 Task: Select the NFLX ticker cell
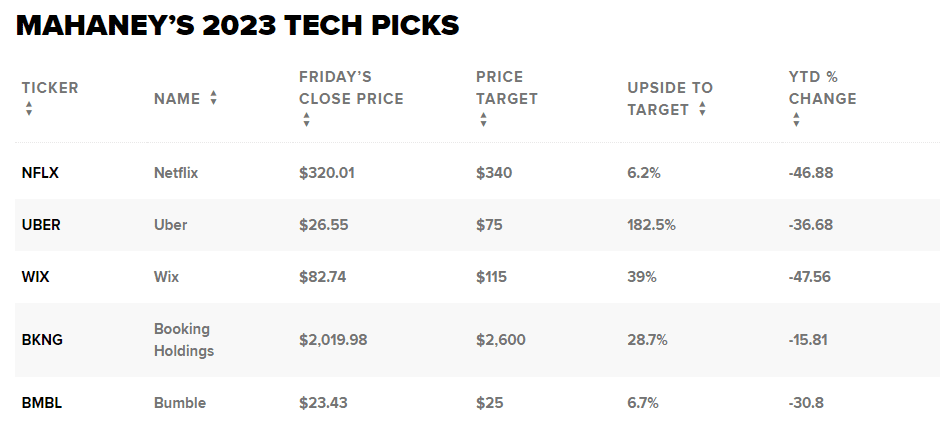pos(40,172)
